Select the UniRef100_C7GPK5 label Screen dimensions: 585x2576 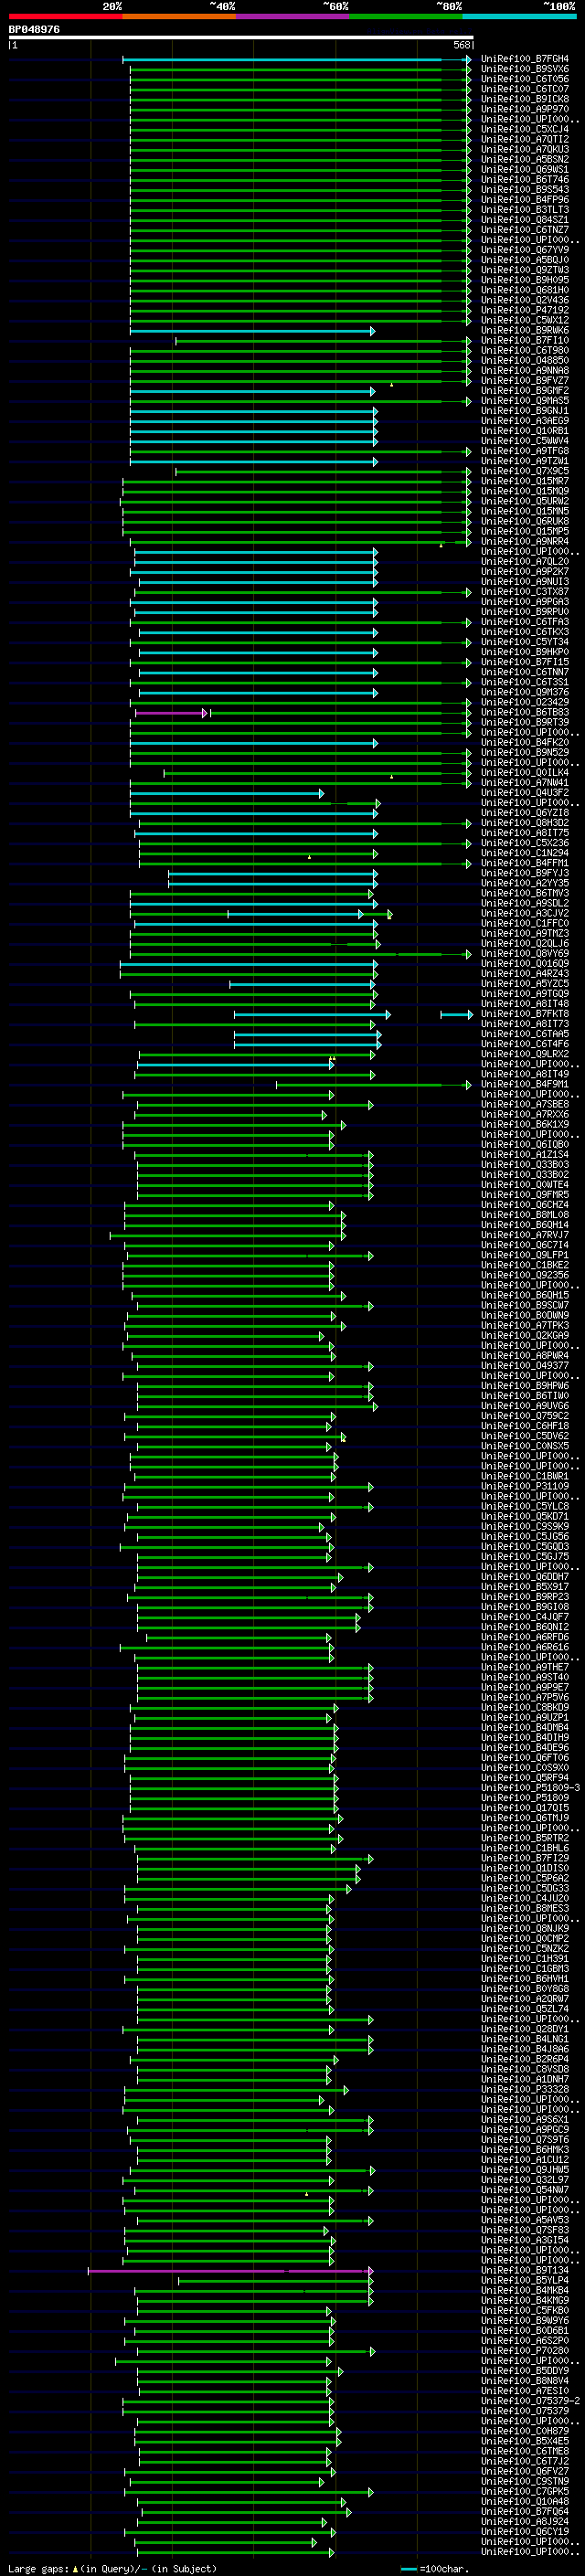pos(525,2491)
